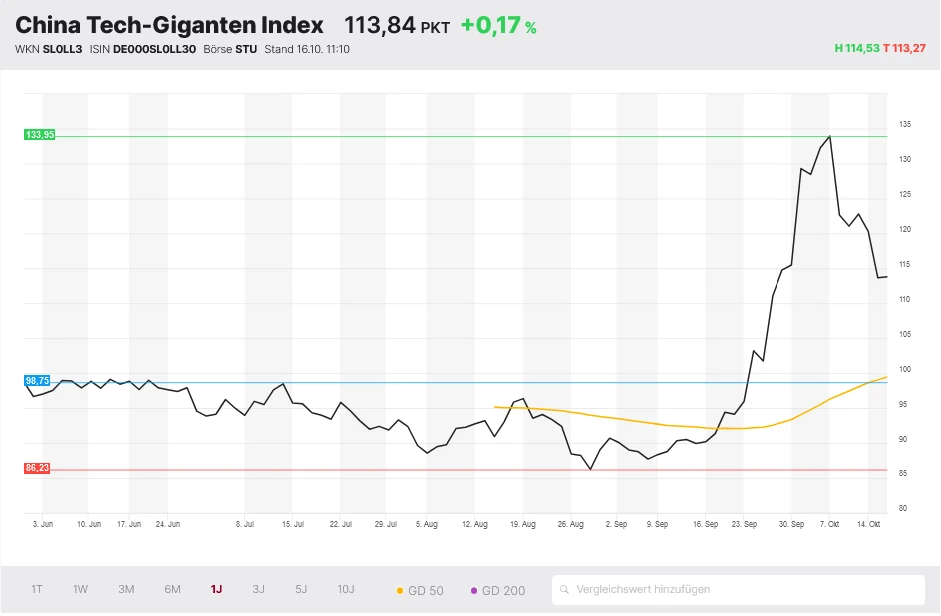
Task: Click the red 86,23 support label
Action: 39,466
